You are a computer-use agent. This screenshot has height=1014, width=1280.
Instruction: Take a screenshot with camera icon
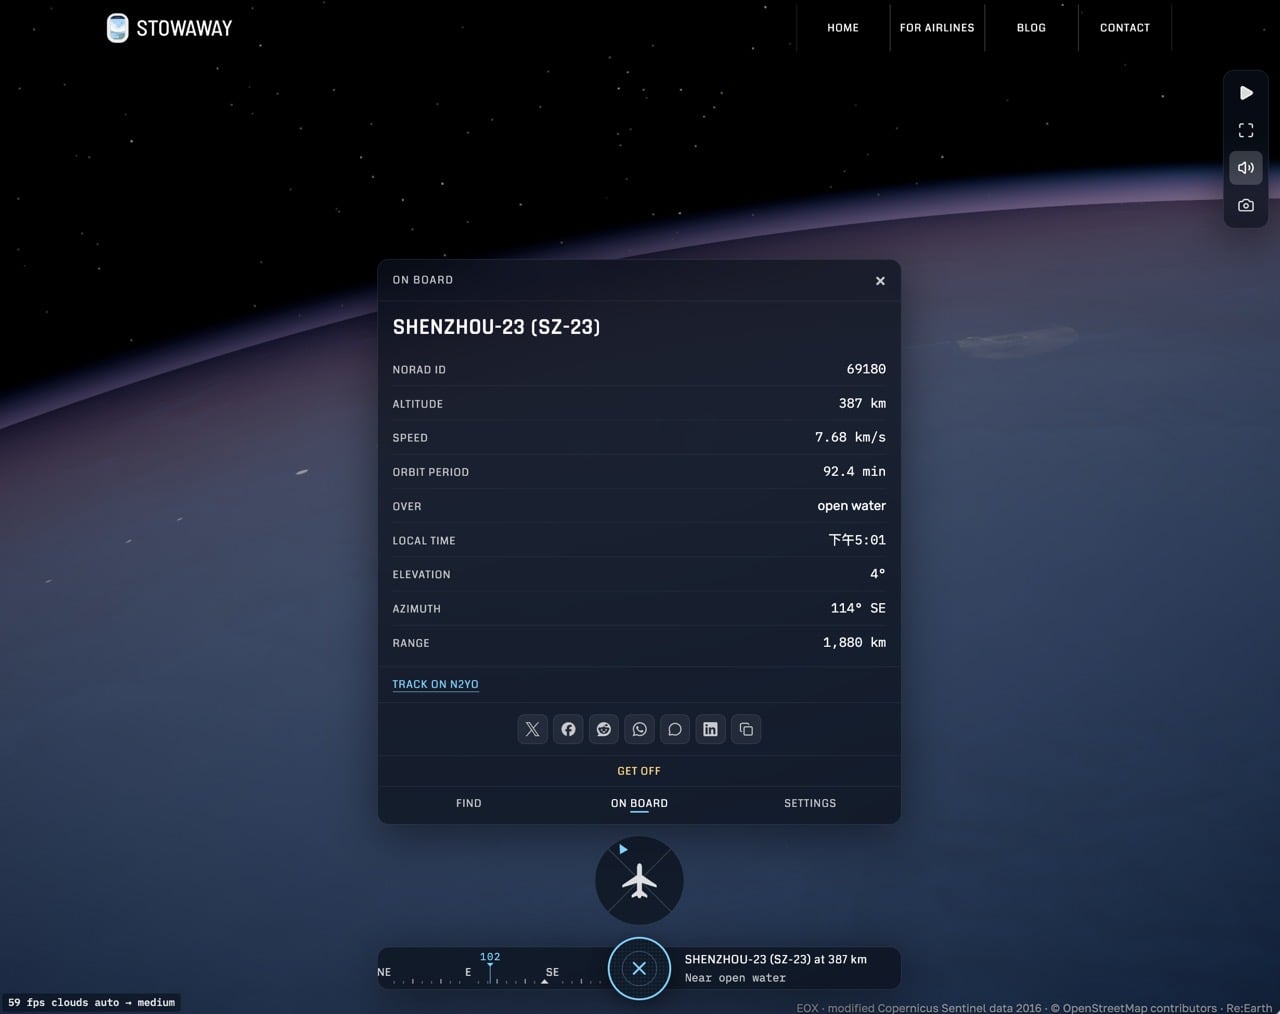(x=1246, y=205)
